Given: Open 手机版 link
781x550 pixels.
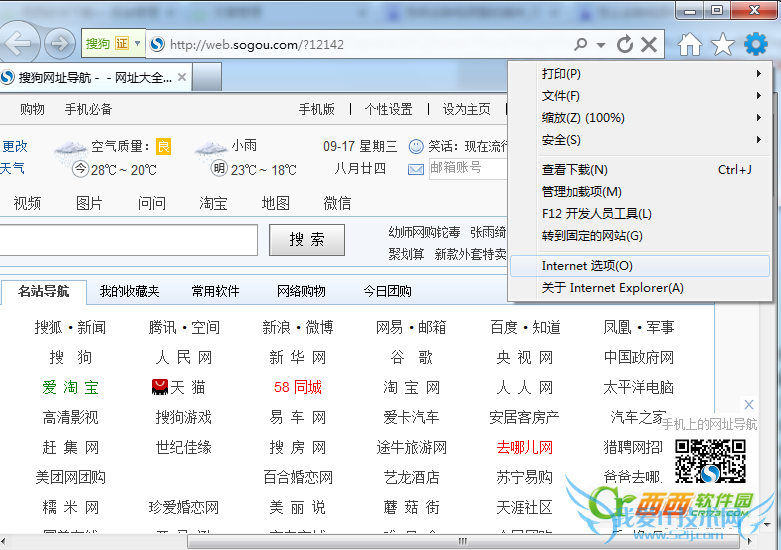Looking at the screenshot, I should [x=317, y=109].
